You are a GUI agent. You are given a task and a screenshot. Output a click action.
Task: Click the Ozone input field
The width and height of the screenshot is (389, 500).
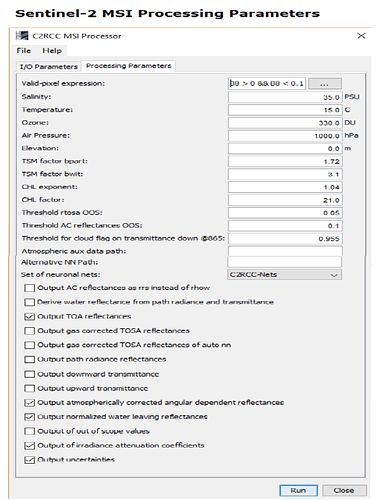(x=285, y=123)
